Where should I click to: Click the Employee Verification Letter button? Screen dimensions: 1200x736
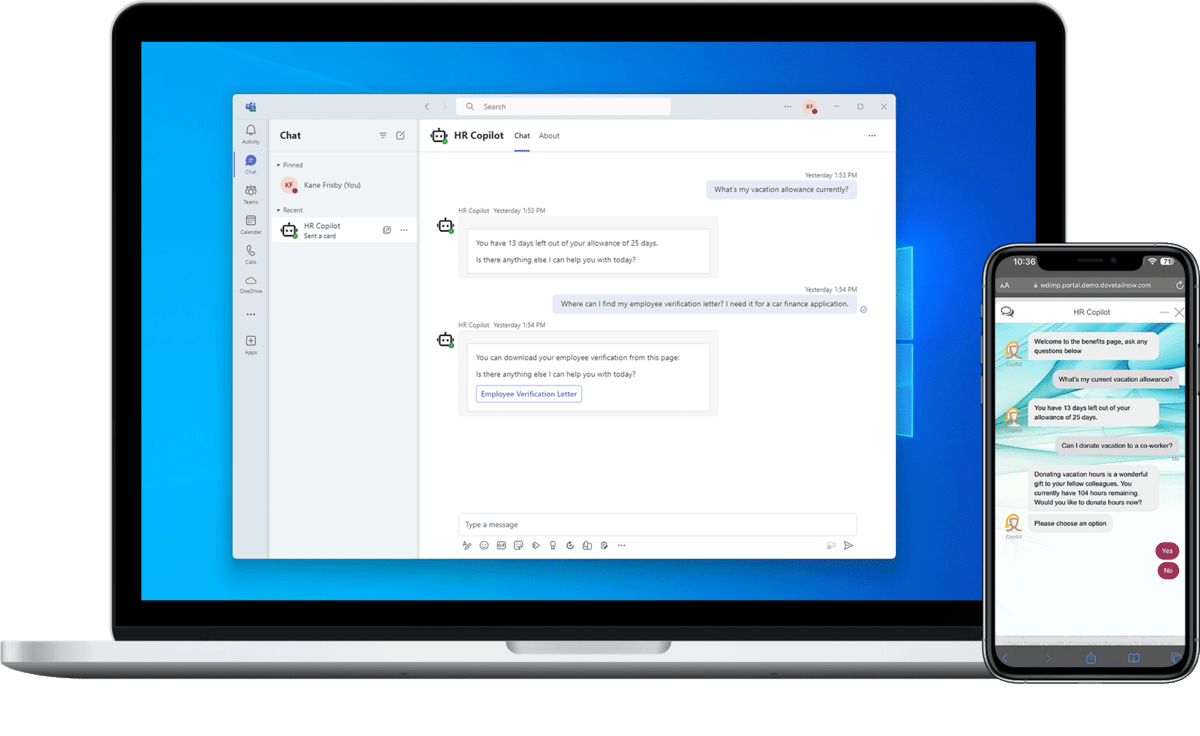528,394
